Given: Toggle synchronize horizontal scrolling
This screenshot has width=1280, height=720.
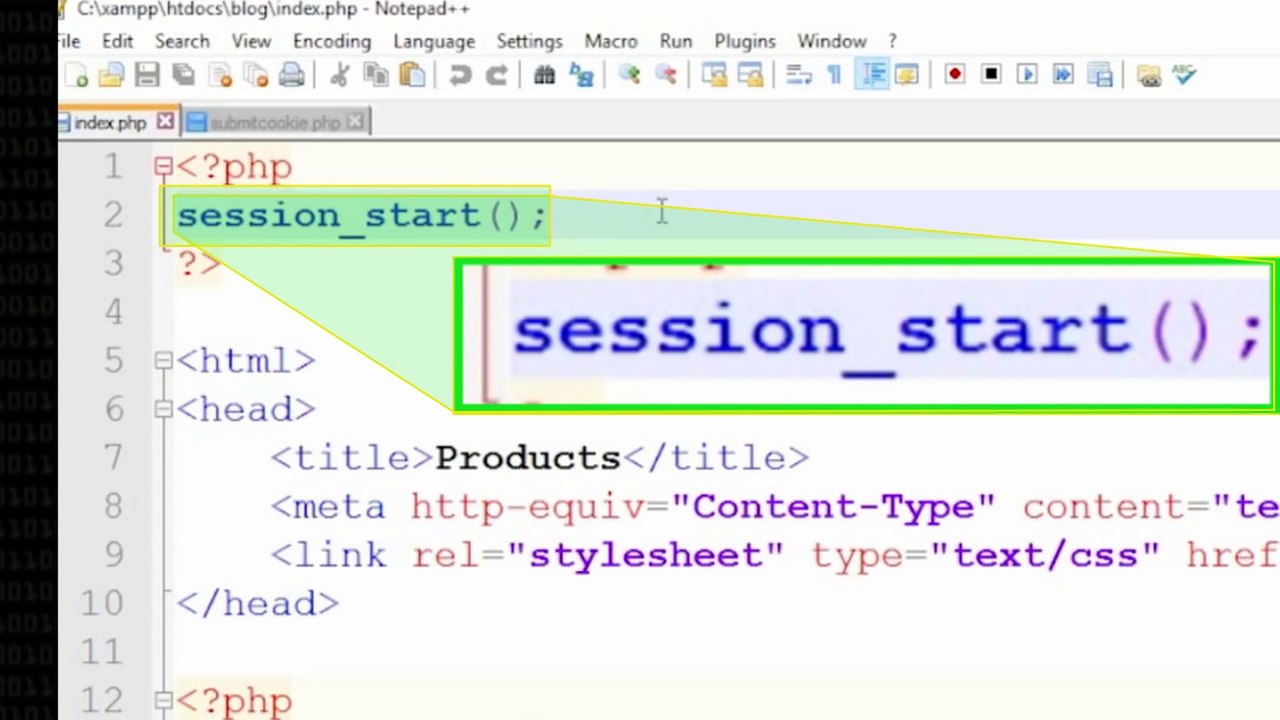Looking at the screenshot, I should [x=750, y=75].
